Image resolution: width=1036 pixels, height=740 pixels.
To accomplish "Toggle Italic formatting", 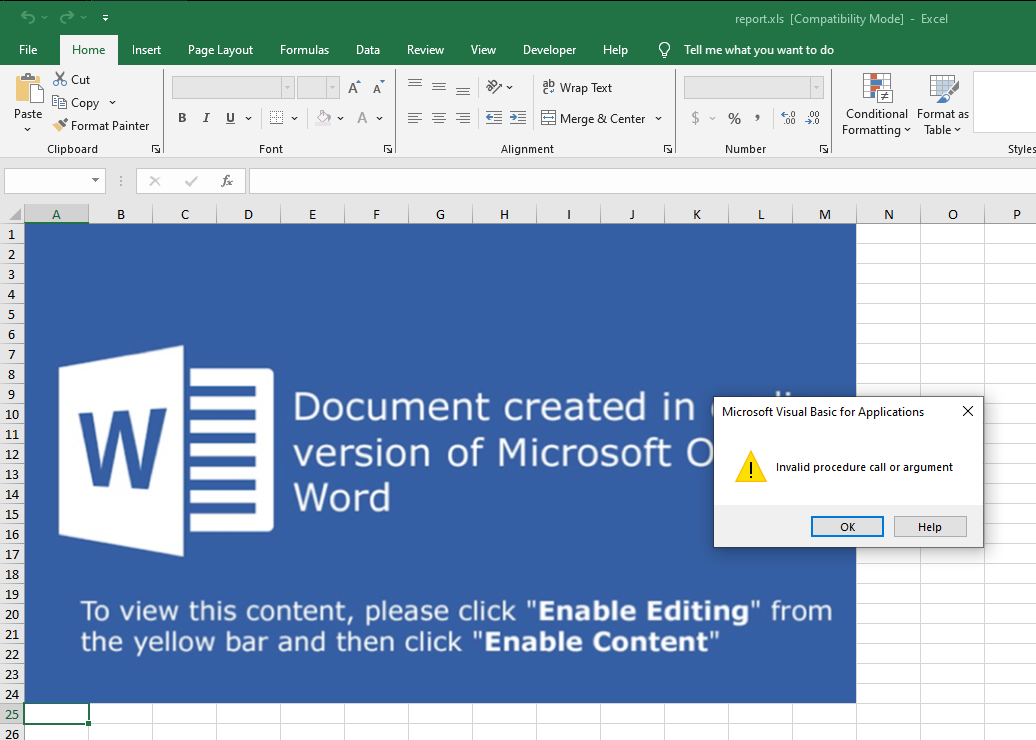I will click(x=206, y=118).
